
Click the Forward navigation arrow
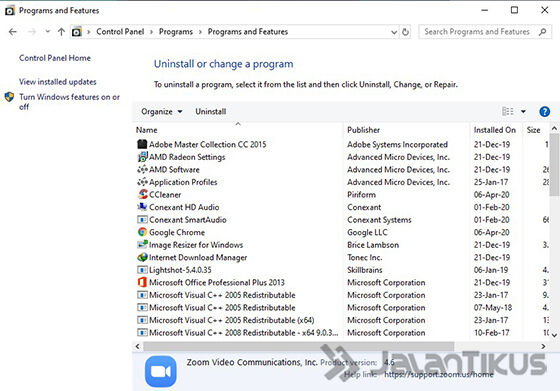point(32,32)
